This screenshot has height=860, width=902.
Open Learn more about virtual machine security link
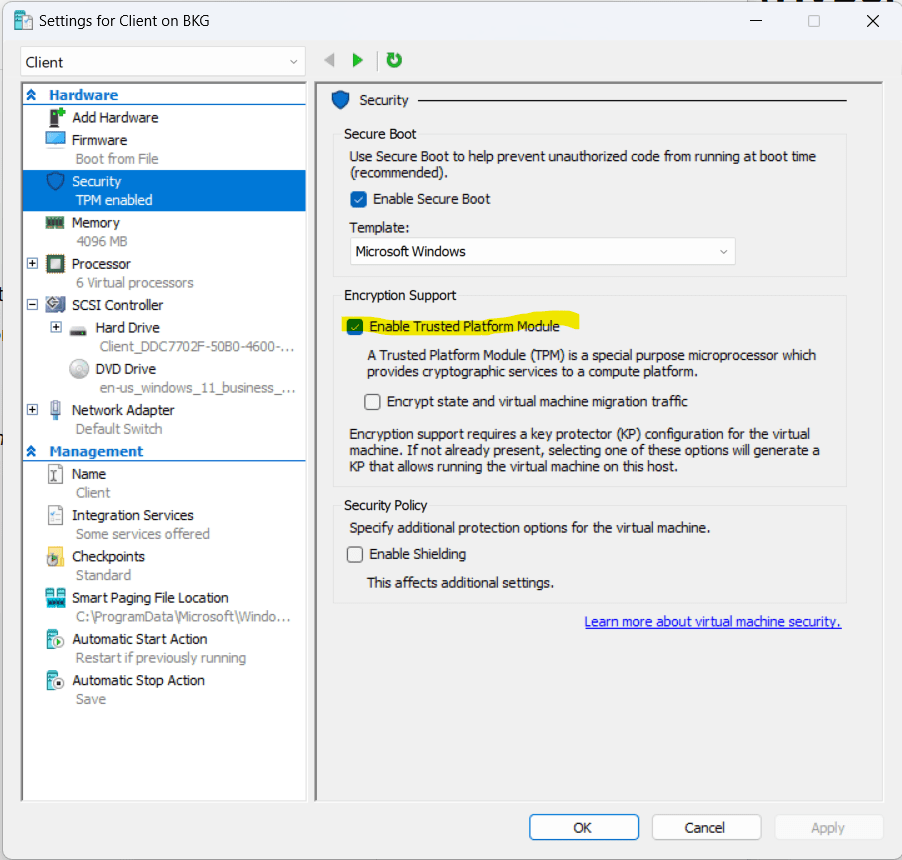[x=712, y=622]
